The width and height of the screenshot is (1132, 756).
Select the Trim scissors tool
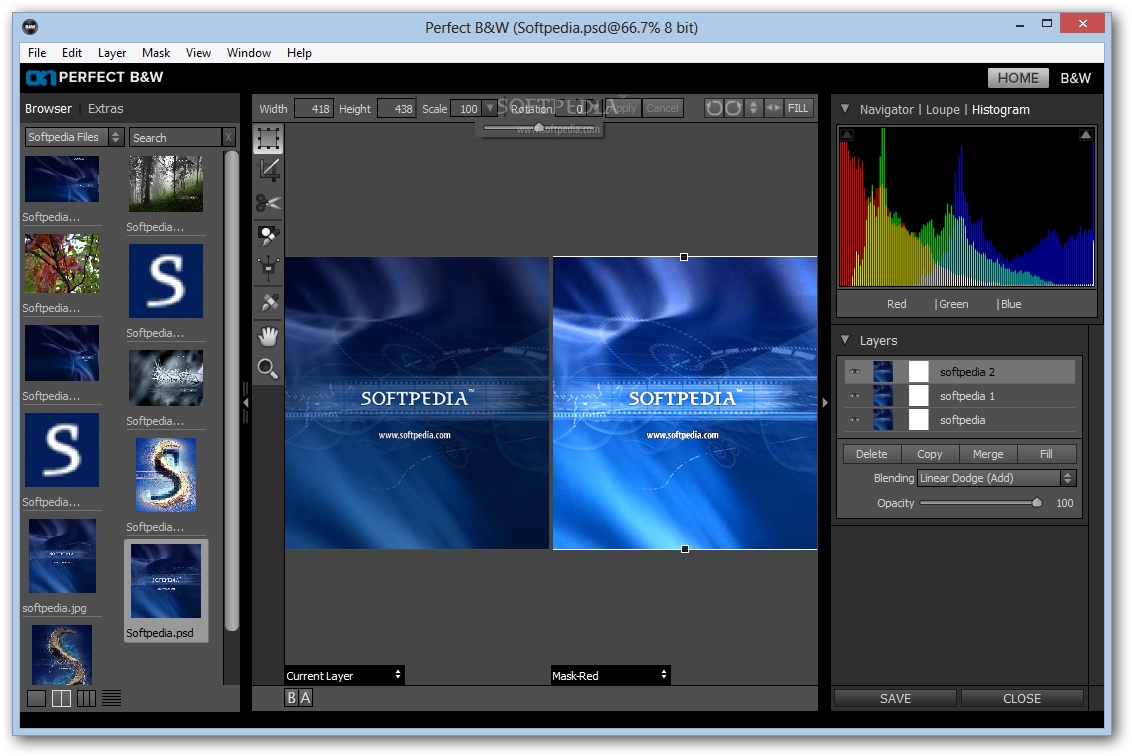269,203
